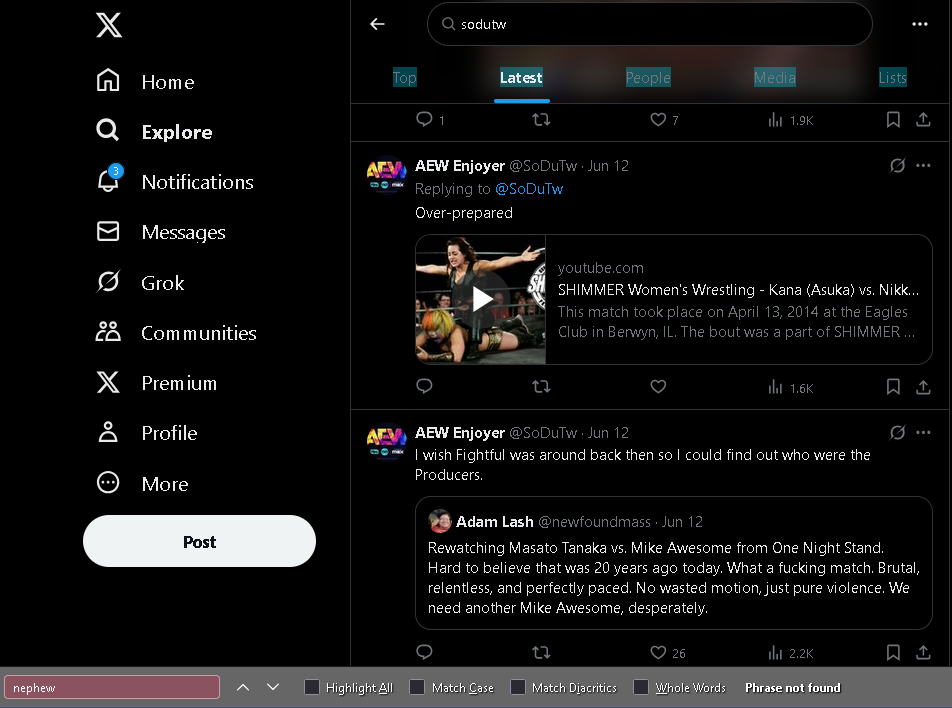
Task: Click the find bar field containing nephew
Action: [x=112, y=687]
